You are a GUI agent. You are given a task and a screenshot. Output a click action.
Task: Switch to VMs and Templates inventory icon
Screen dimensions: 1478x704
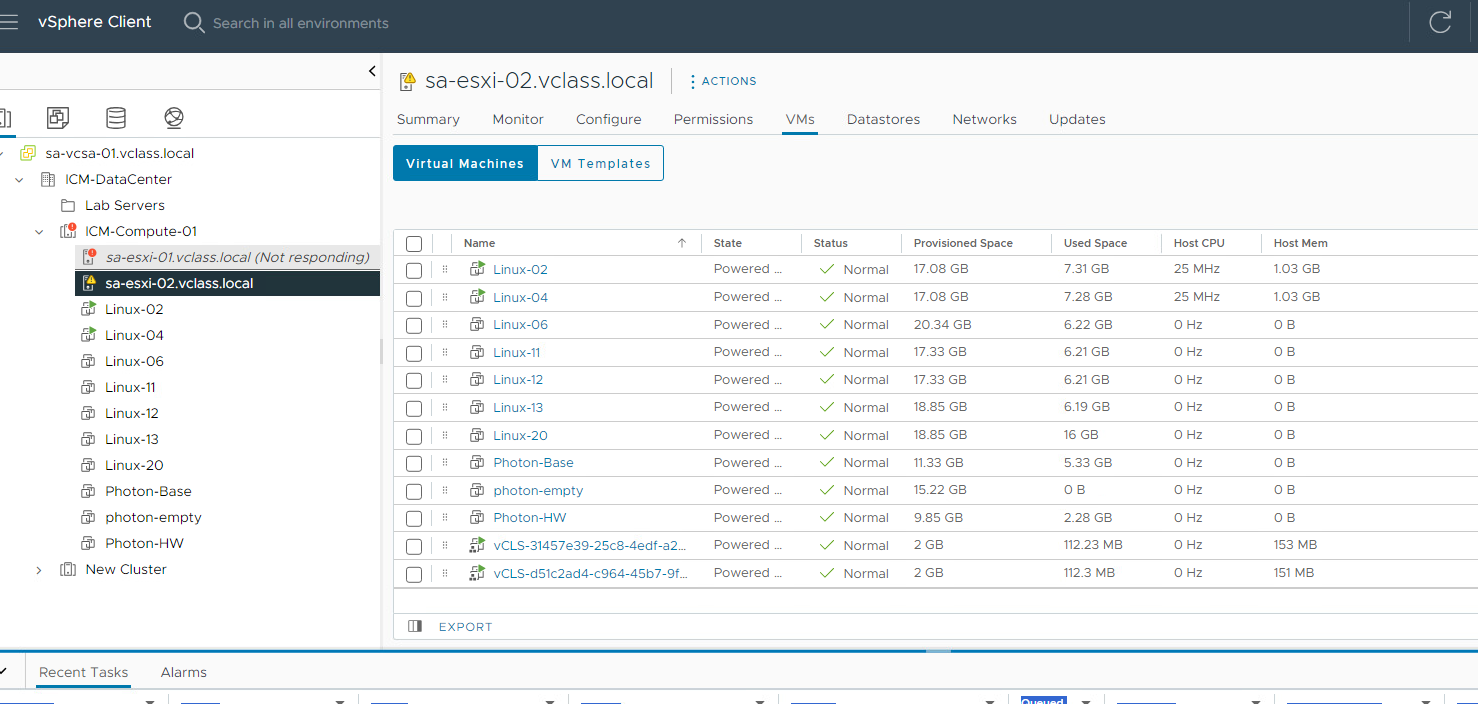pos(58,118)
